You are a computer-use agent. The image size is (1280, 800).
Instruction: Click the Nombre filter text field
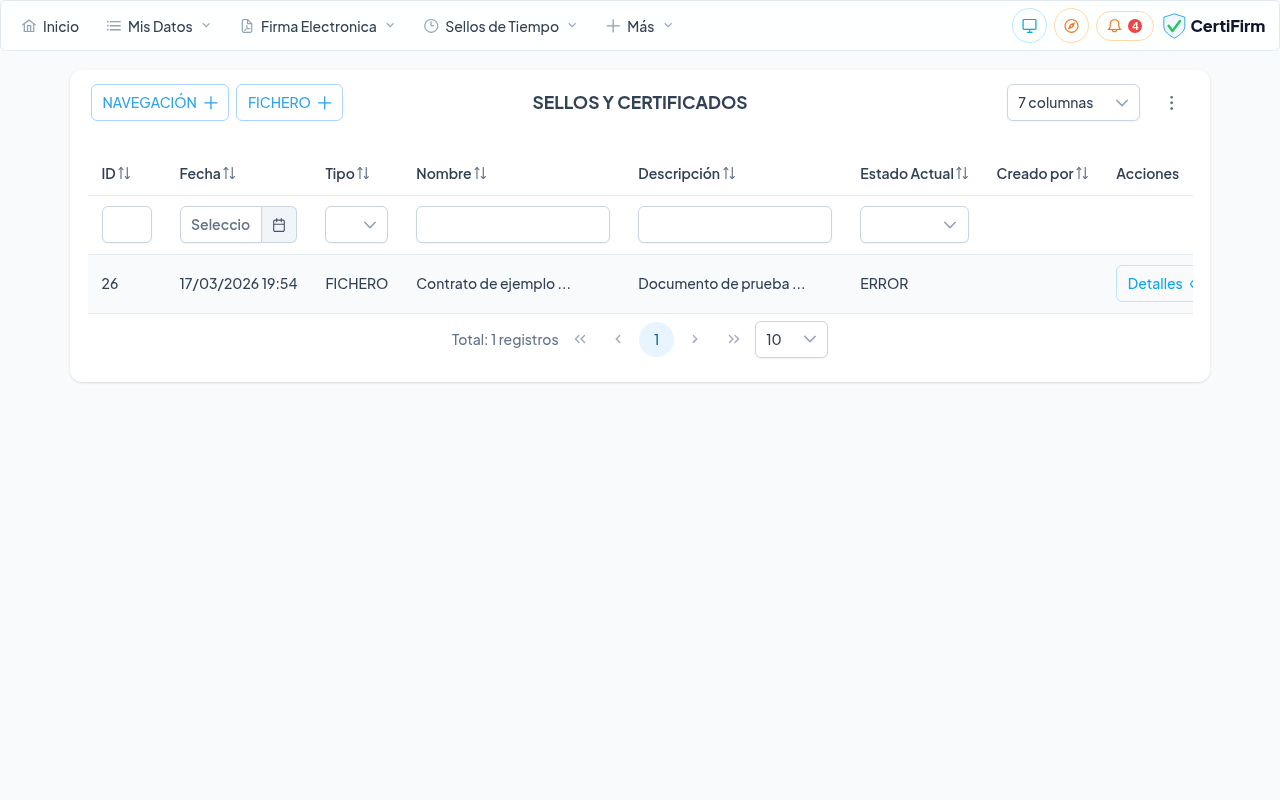coord(513,225)
